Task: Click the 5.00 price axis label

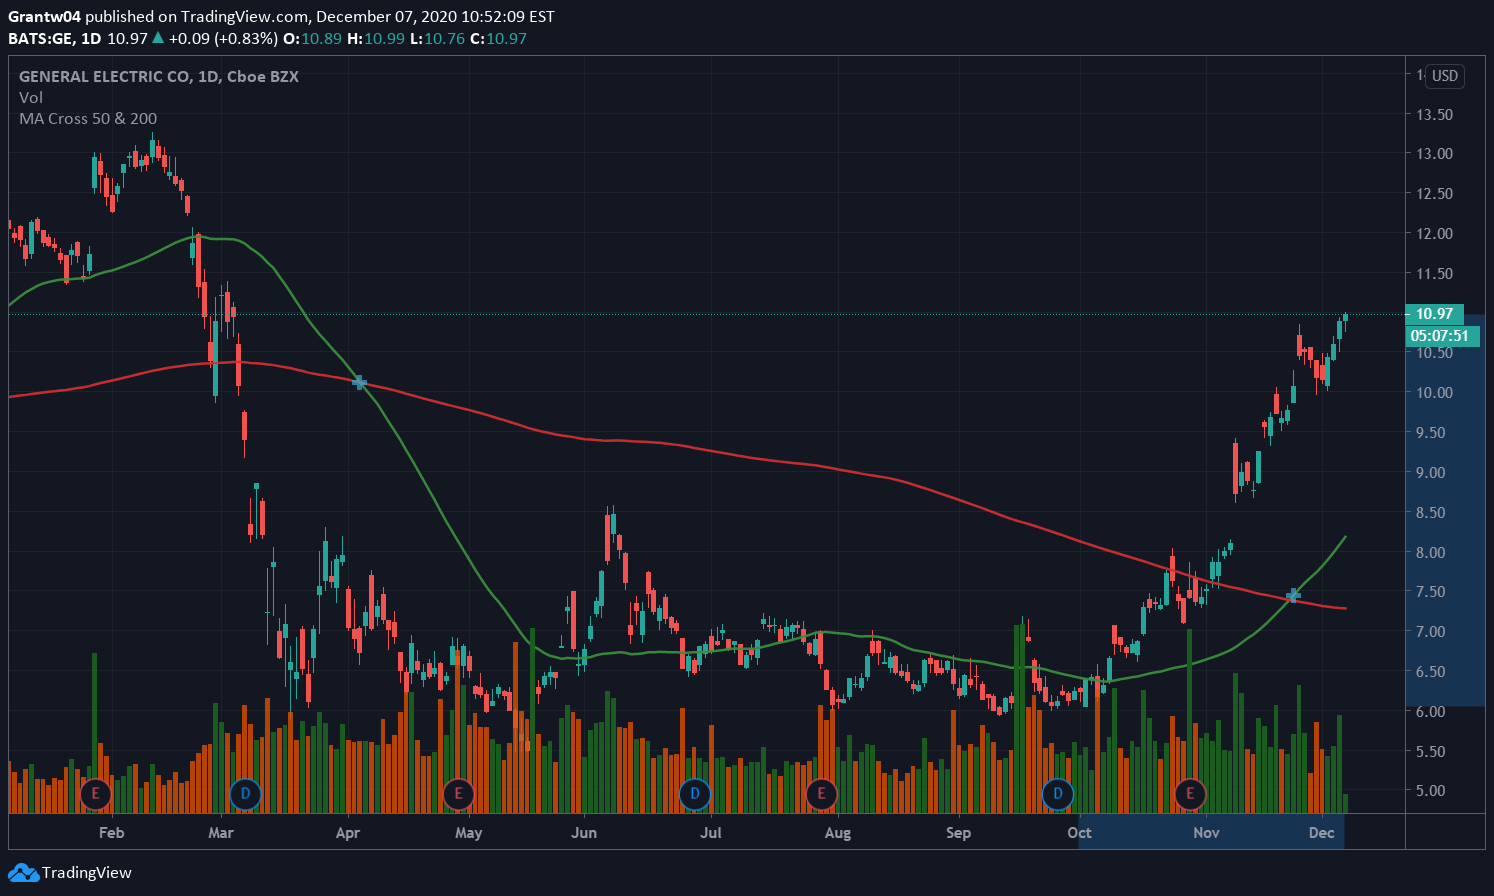Action: [x=1431, y=791]
